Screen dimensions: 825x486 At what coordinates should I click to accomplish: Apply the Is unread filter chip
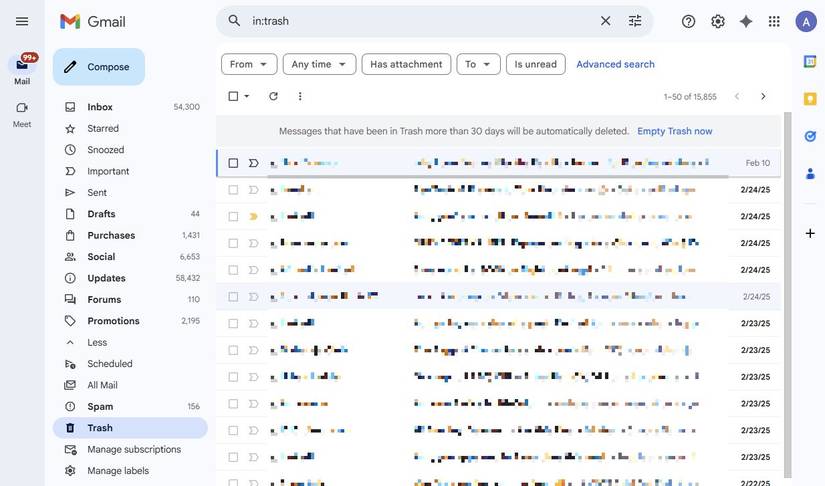(536, 64)
